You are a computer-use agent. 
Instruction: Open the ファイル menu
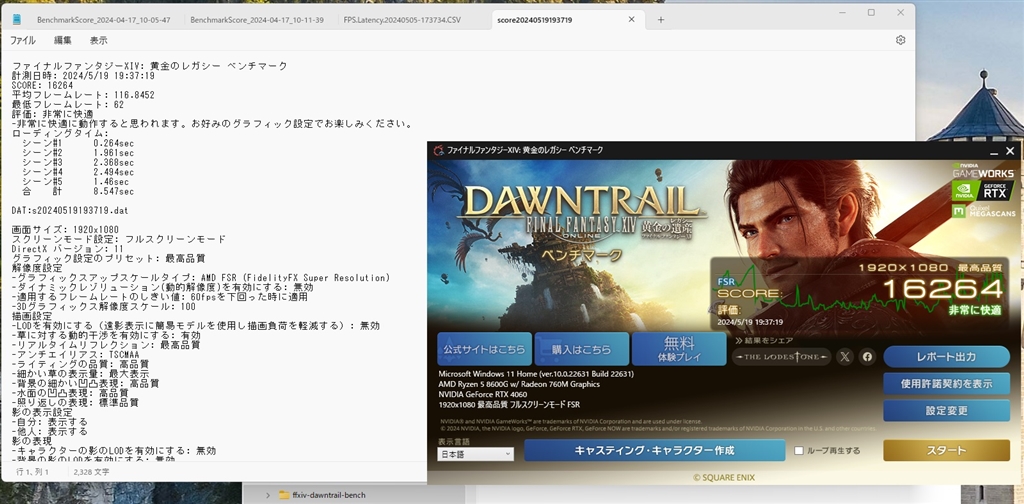(23, 40)
